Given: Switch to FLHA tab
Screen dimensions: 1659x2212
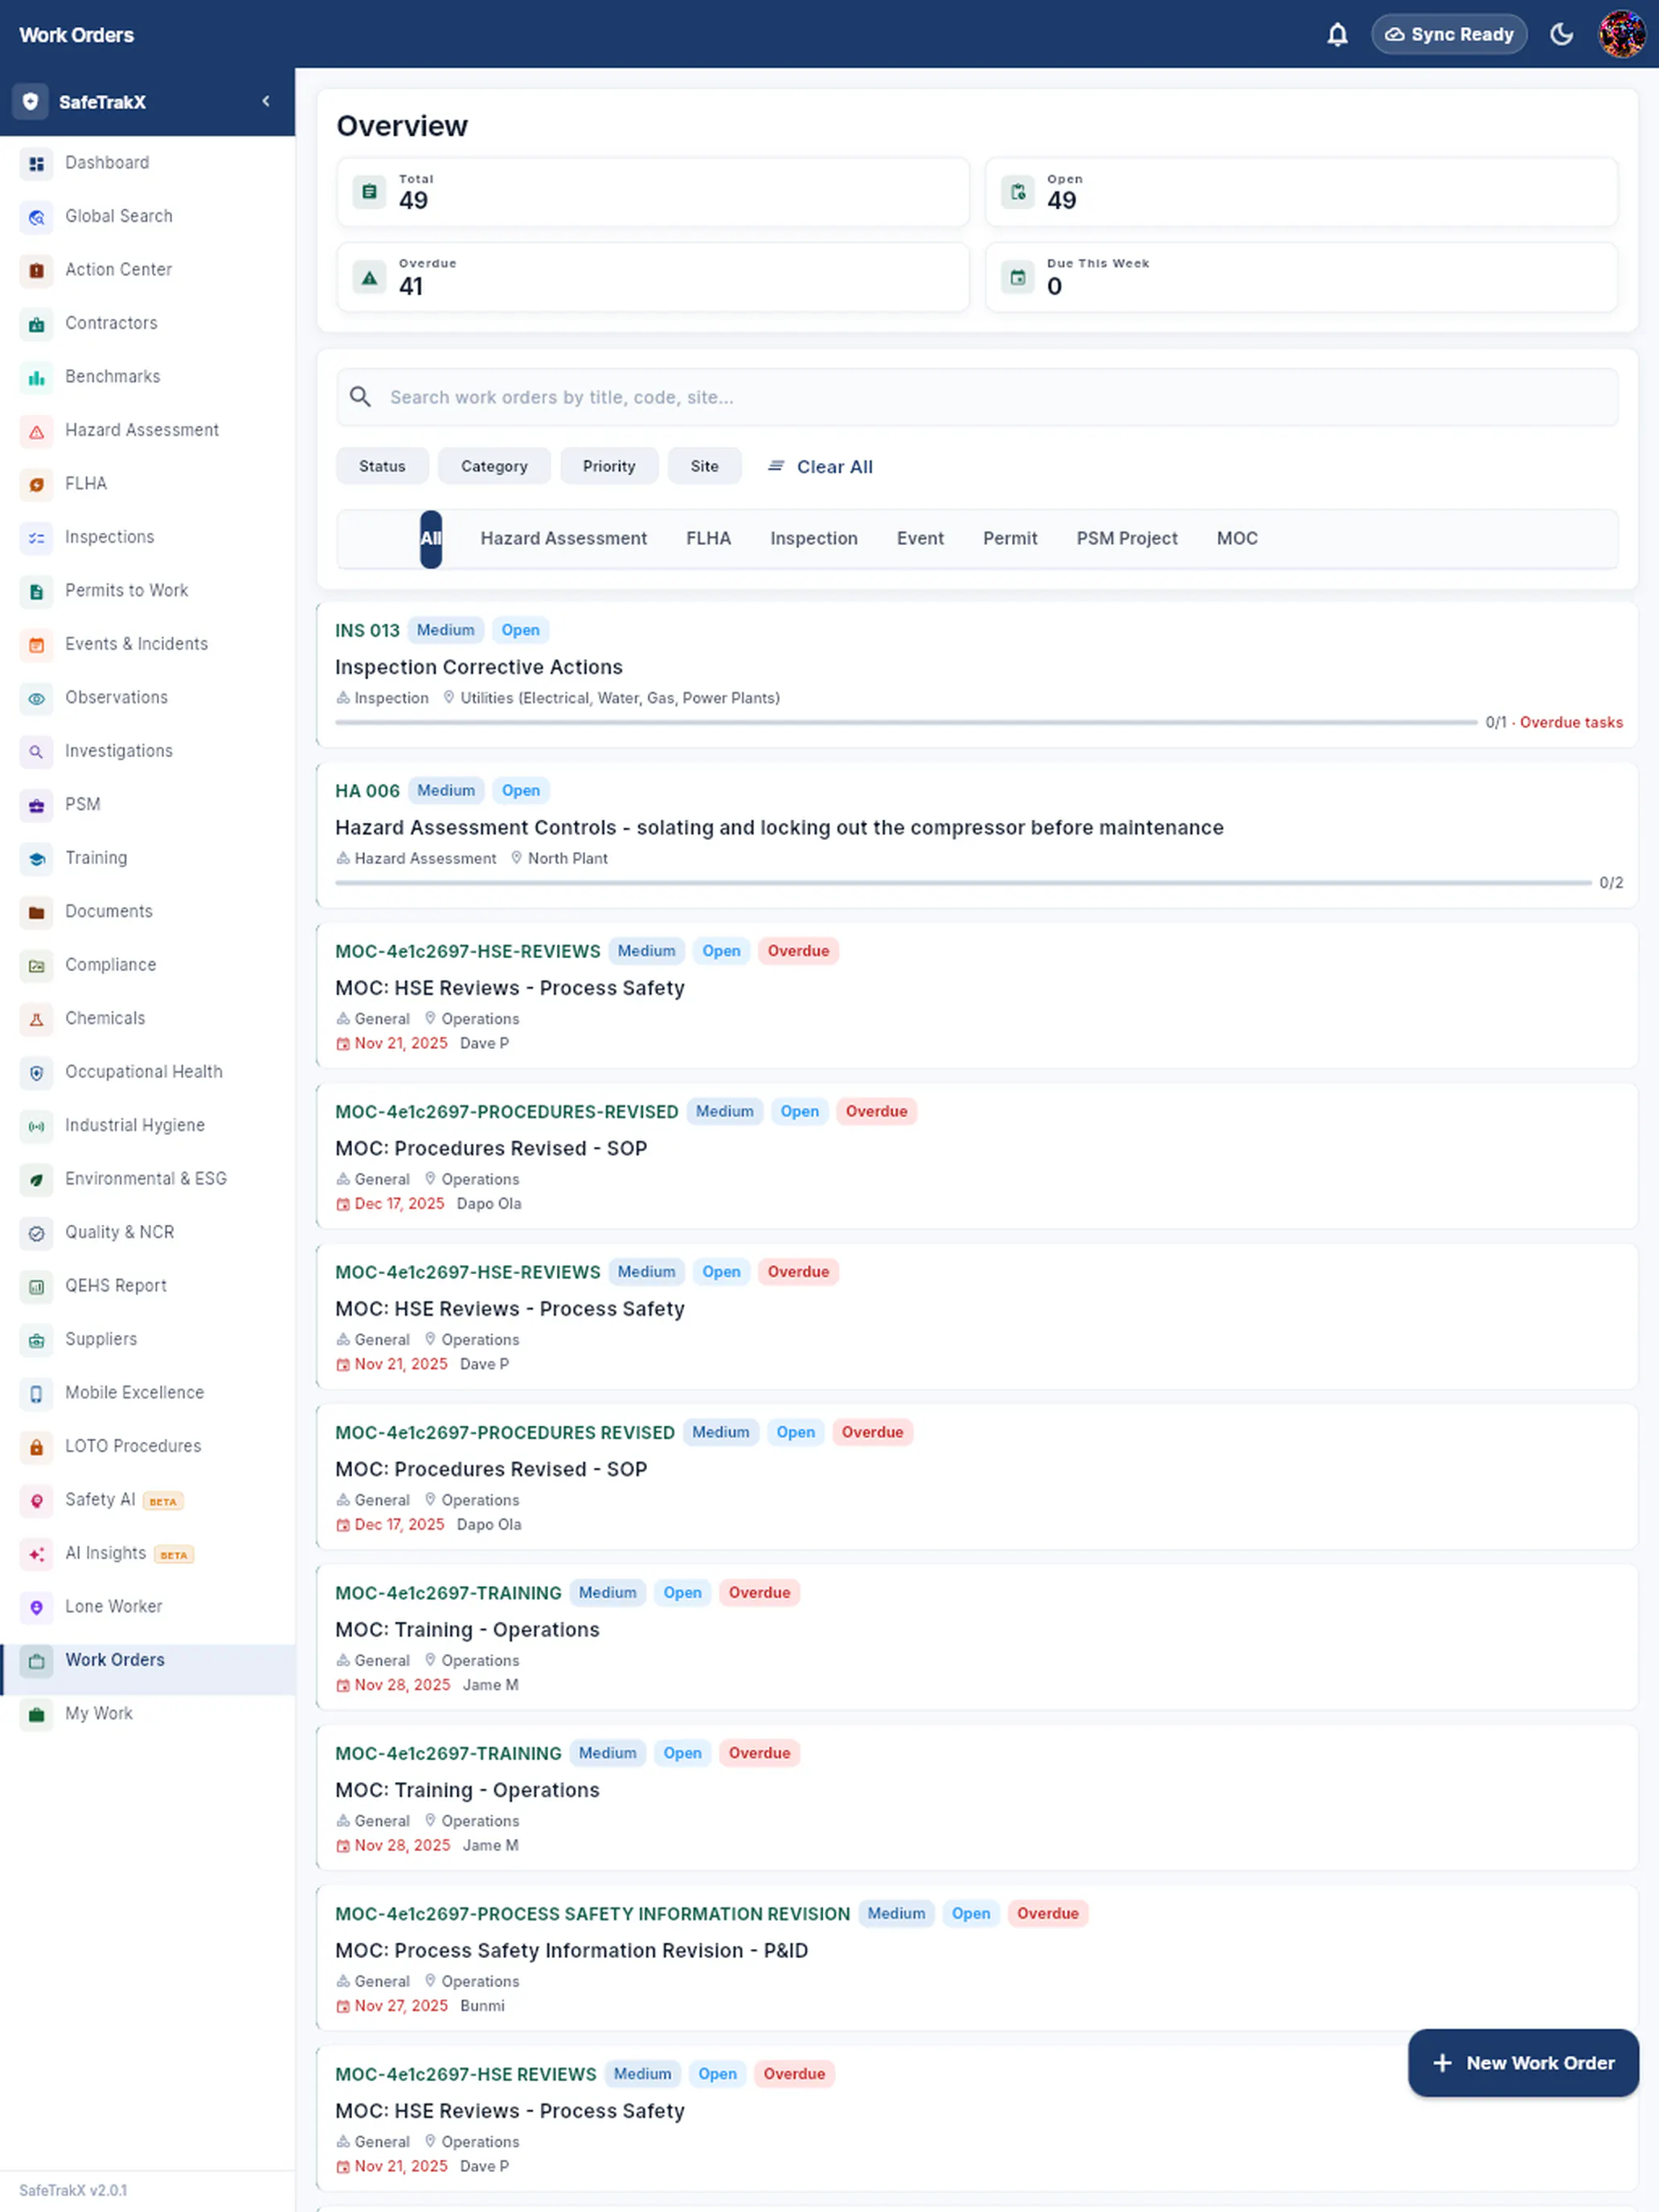Looking at the screenshot, I should tap(708, 539).
